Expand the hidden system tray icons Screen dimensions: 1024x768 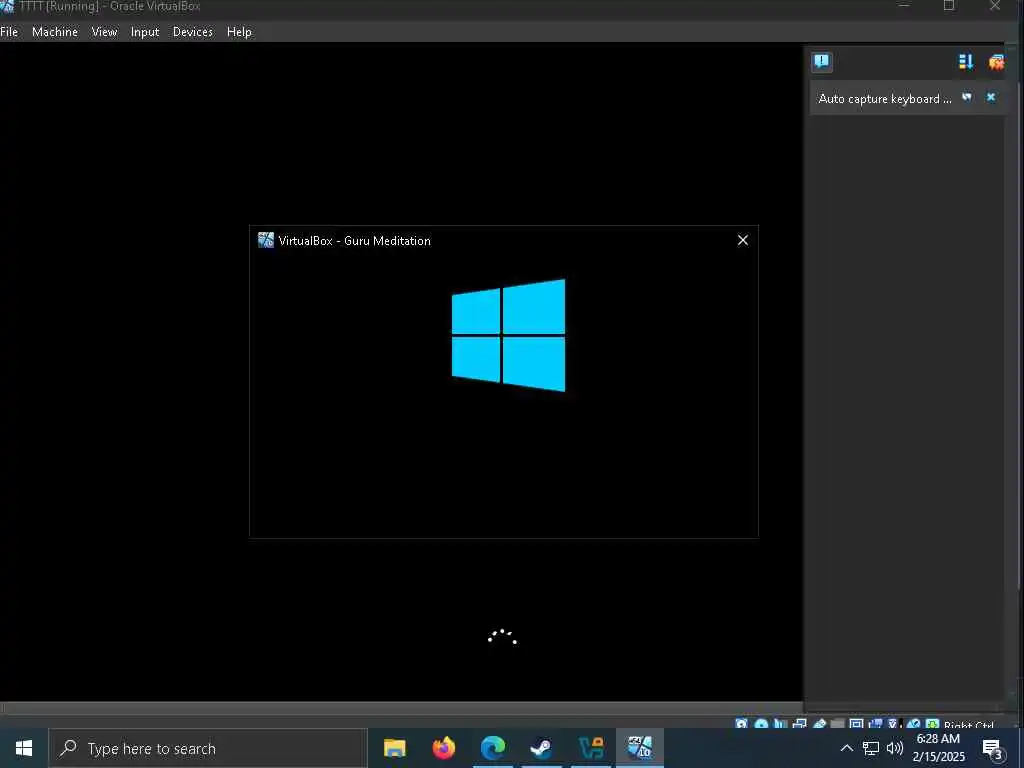[846, 748]
